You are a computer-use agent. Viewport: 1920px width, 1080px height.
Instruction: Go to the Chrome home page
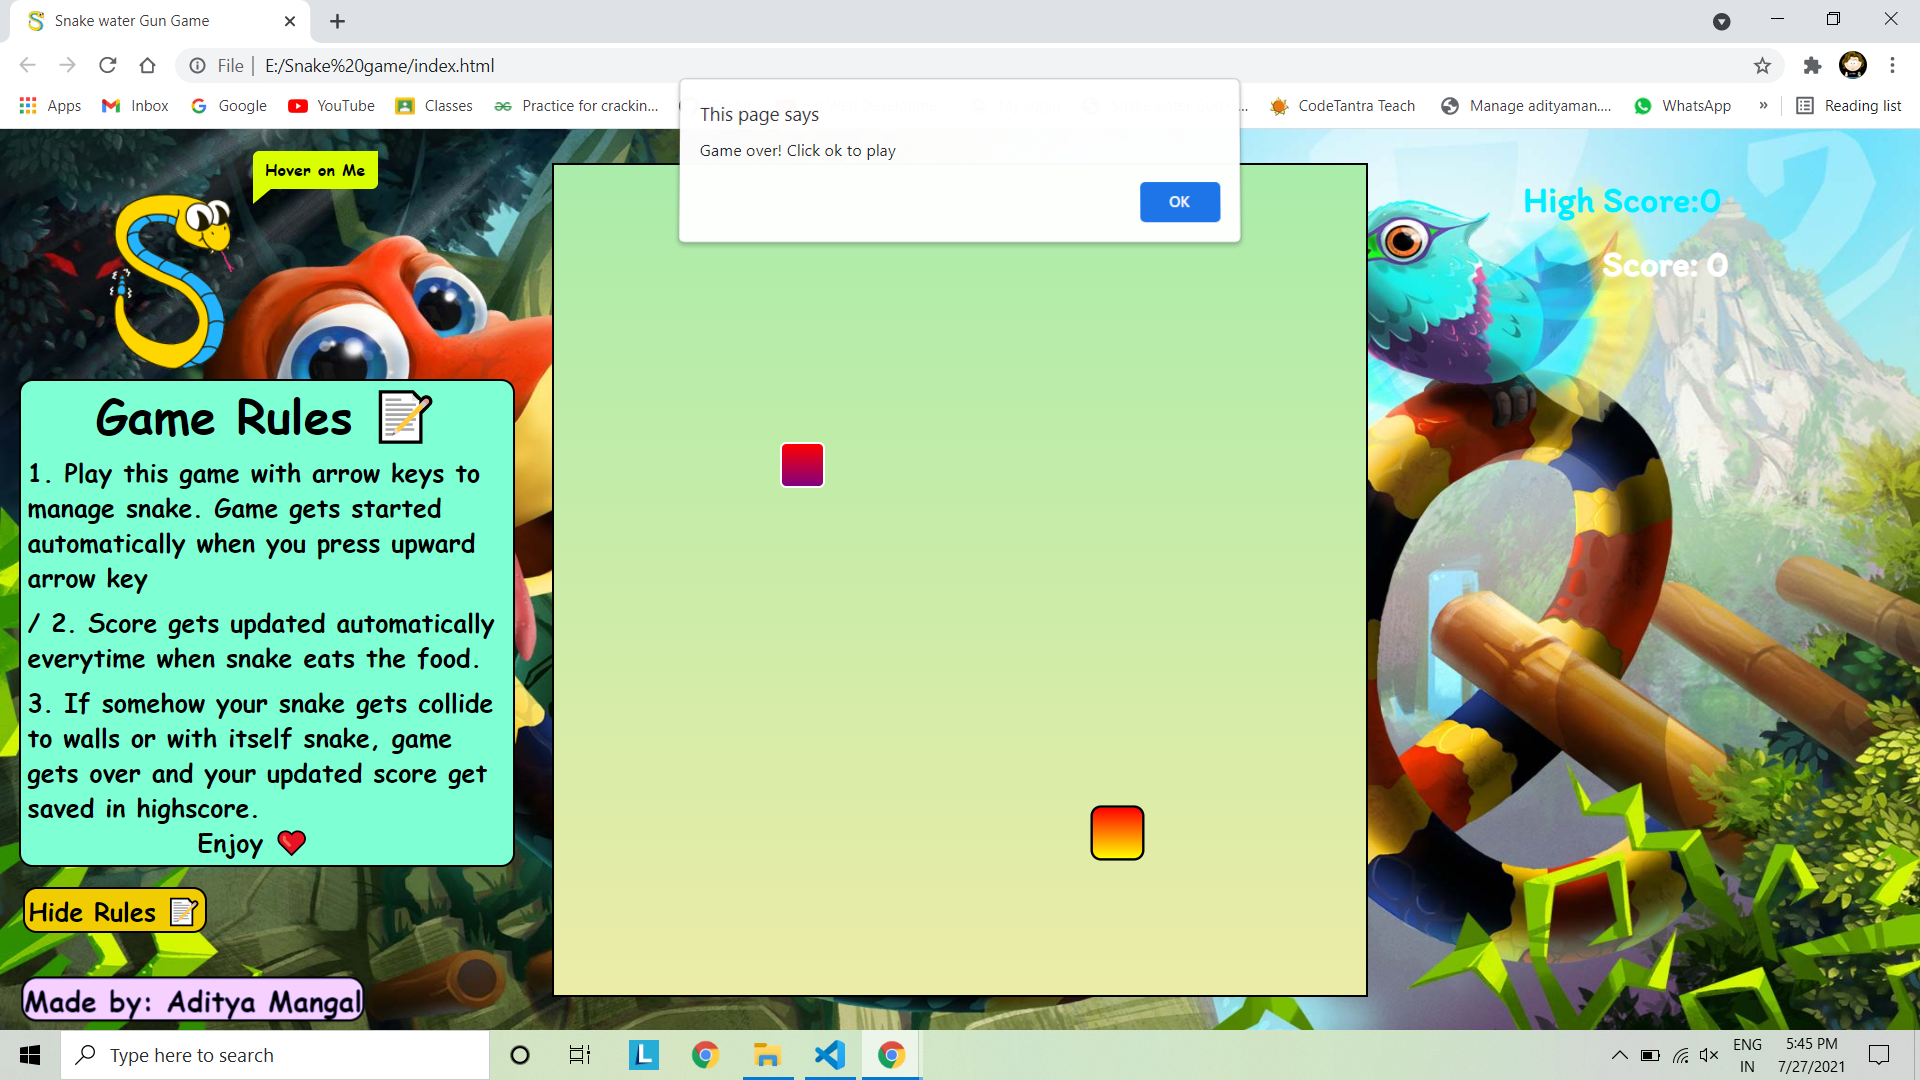coord(147,66)
